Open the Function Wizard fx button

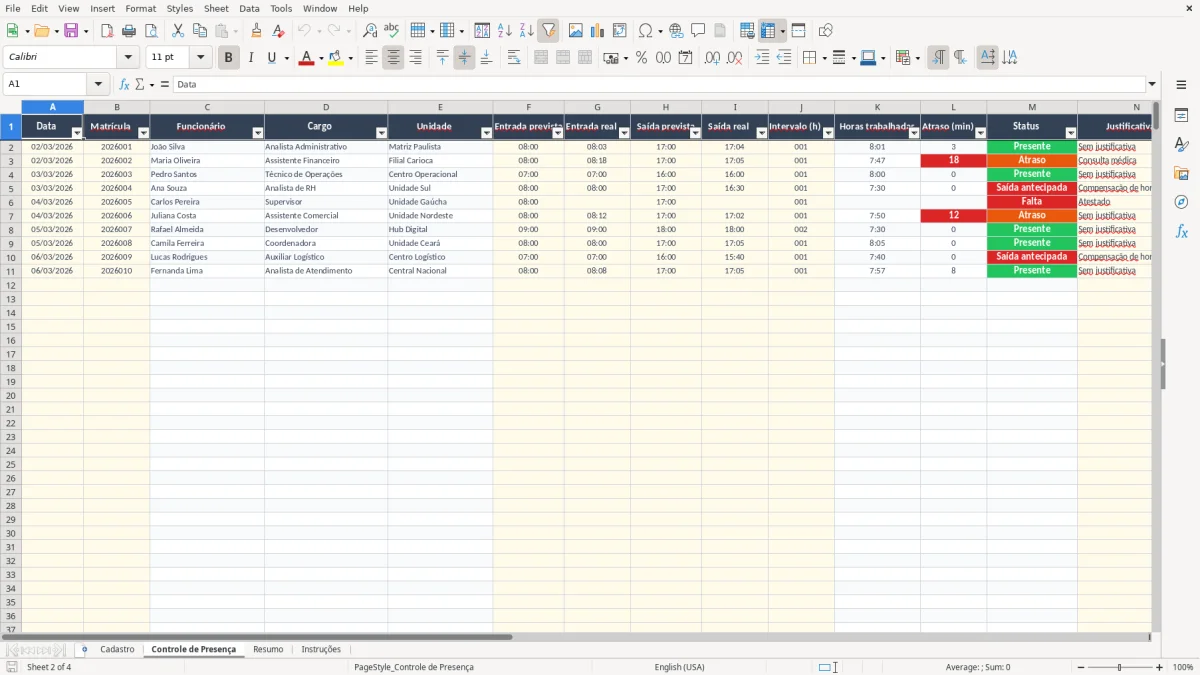click(x=124, y=85)
